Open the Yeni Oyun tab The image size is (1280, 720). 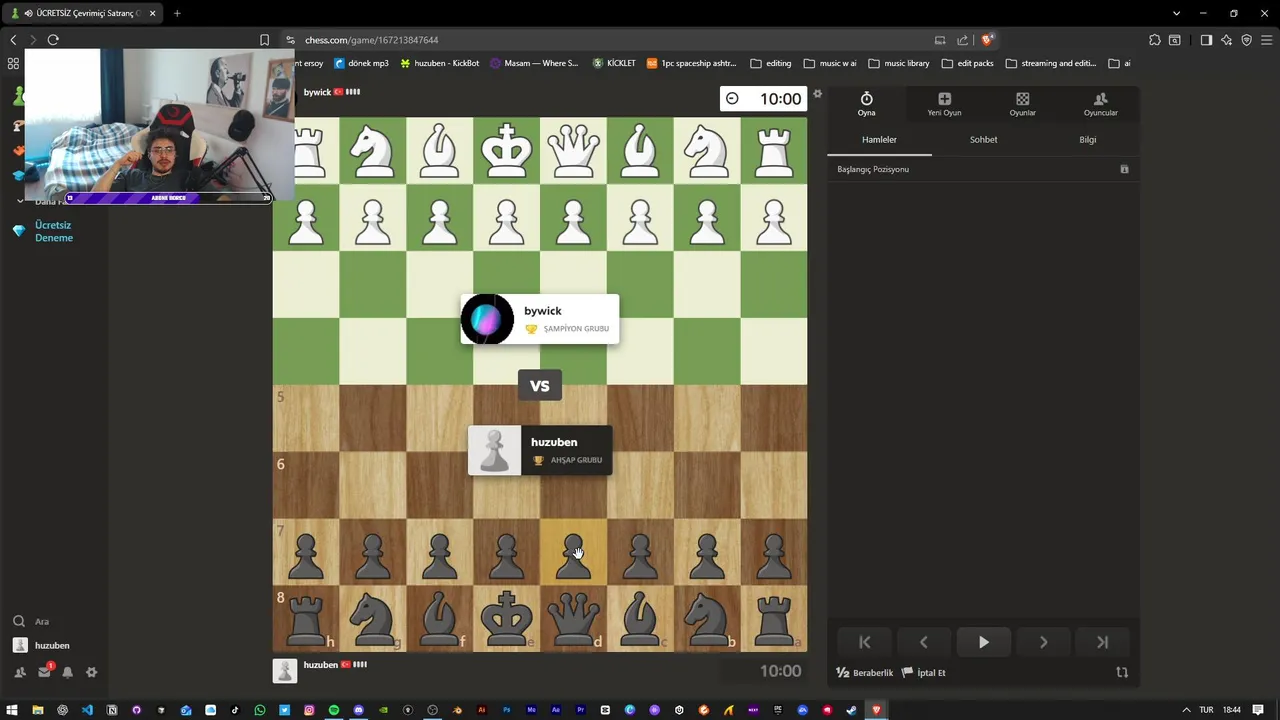click(944, 103)
